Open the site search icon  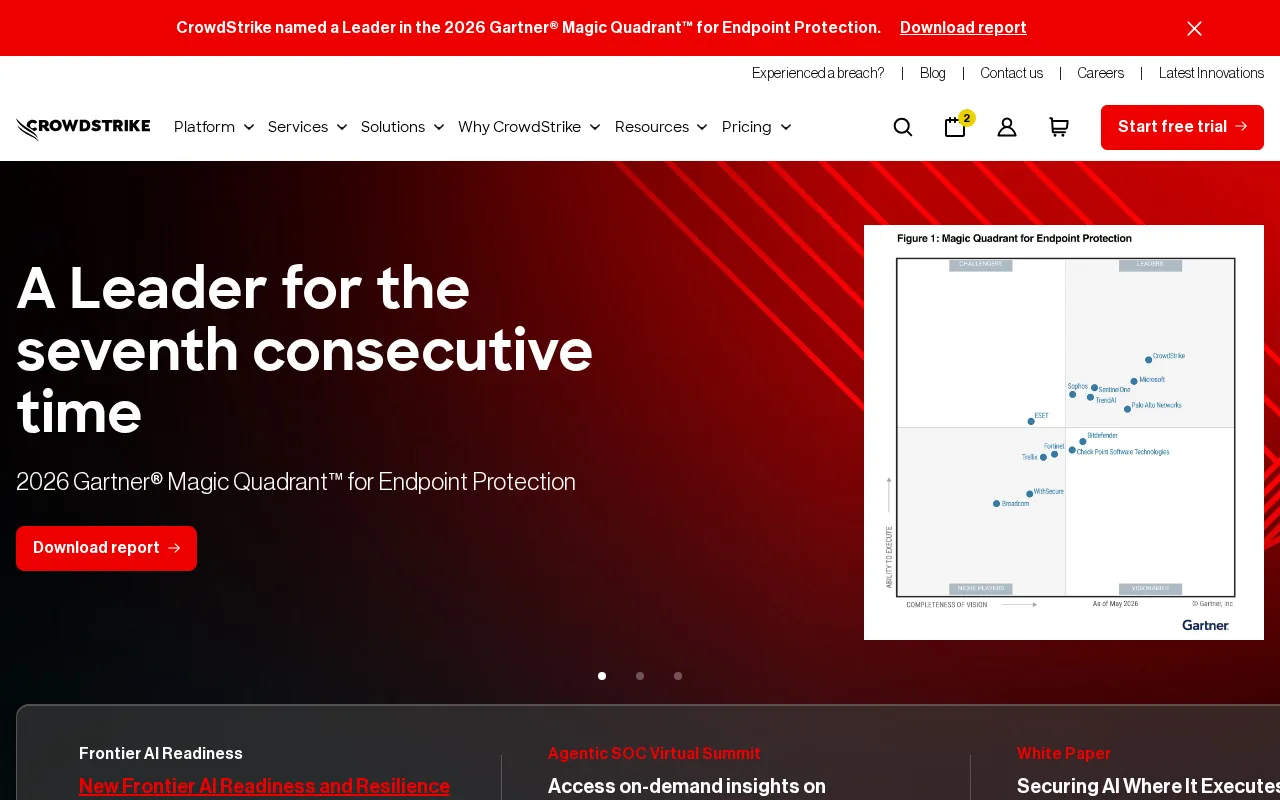pos(903,127)
